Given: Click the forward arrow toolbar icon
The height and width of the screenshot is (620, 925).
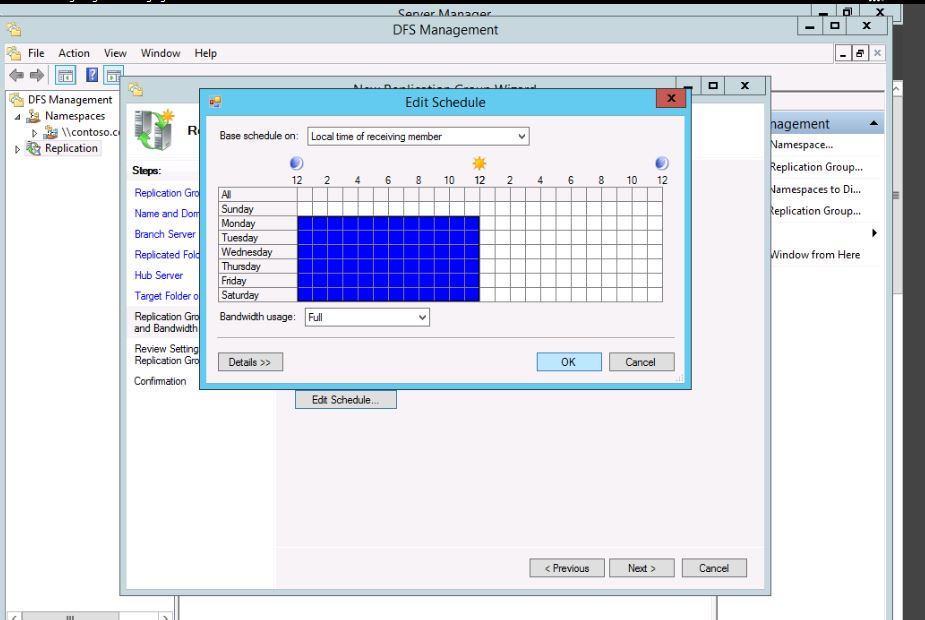Looking at the screenshot, I should 37,75.
